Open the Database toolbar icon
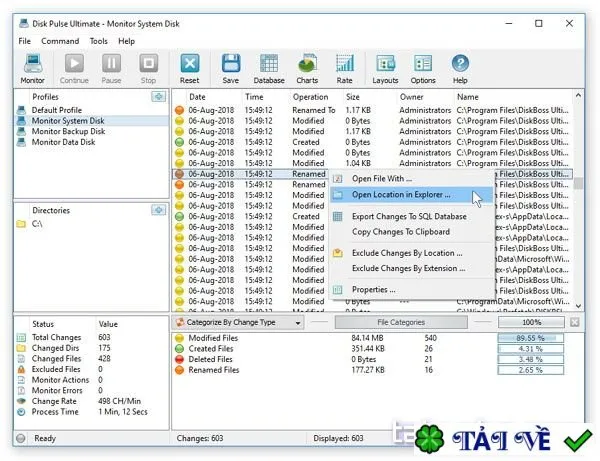 [269, 64]
